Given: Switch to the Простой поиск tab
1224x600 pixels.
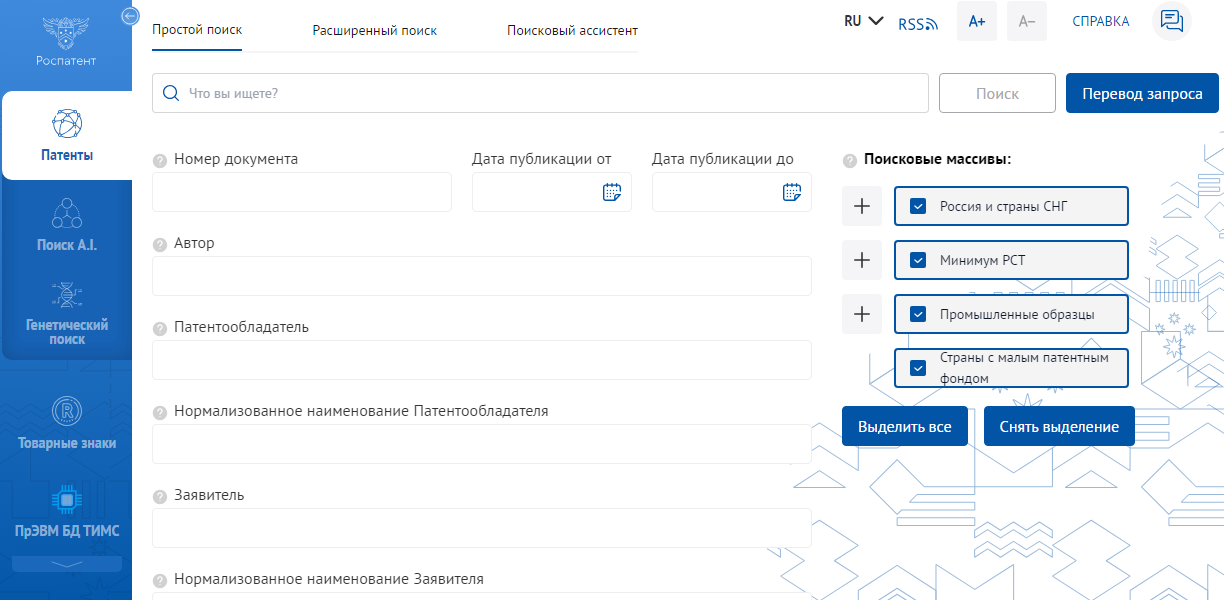Looking at the screenshot, I should pyautogui.click(x=197, y=30).
